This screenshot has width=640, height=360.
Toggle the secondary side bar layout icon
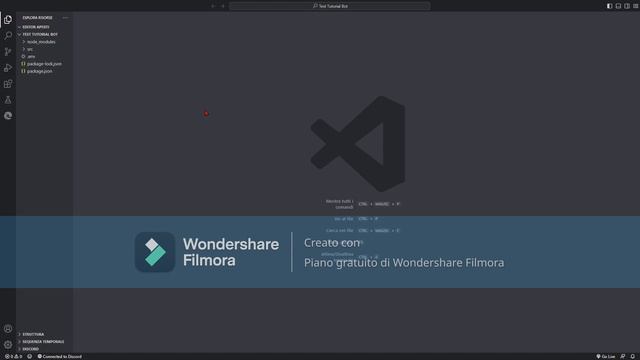point(627,6)
